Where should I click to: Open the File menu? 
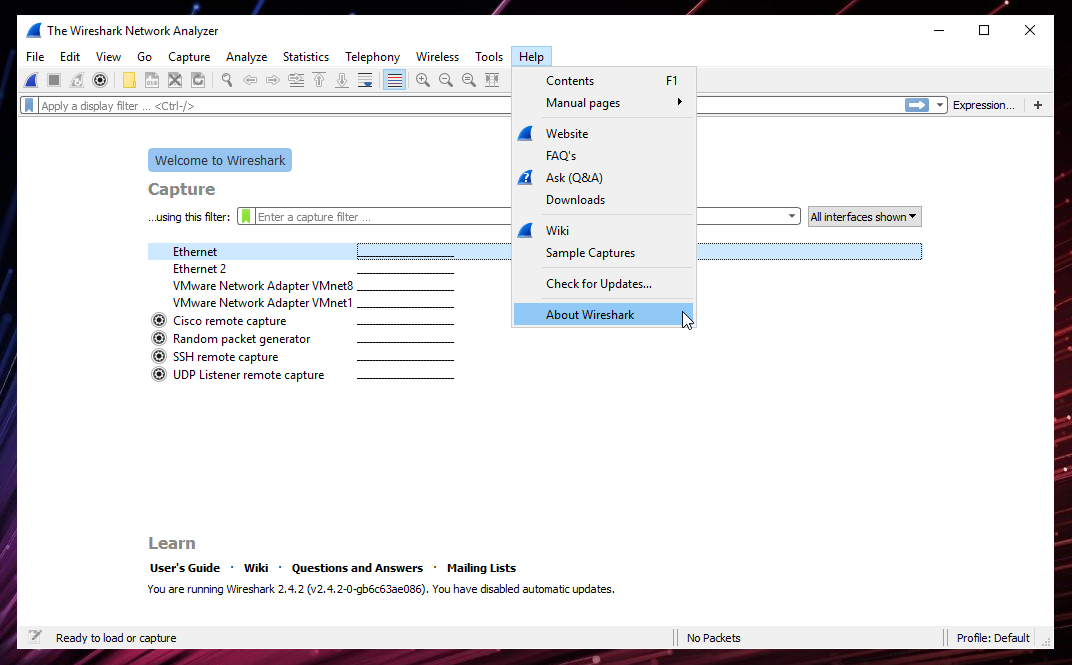tap(35, 57)
